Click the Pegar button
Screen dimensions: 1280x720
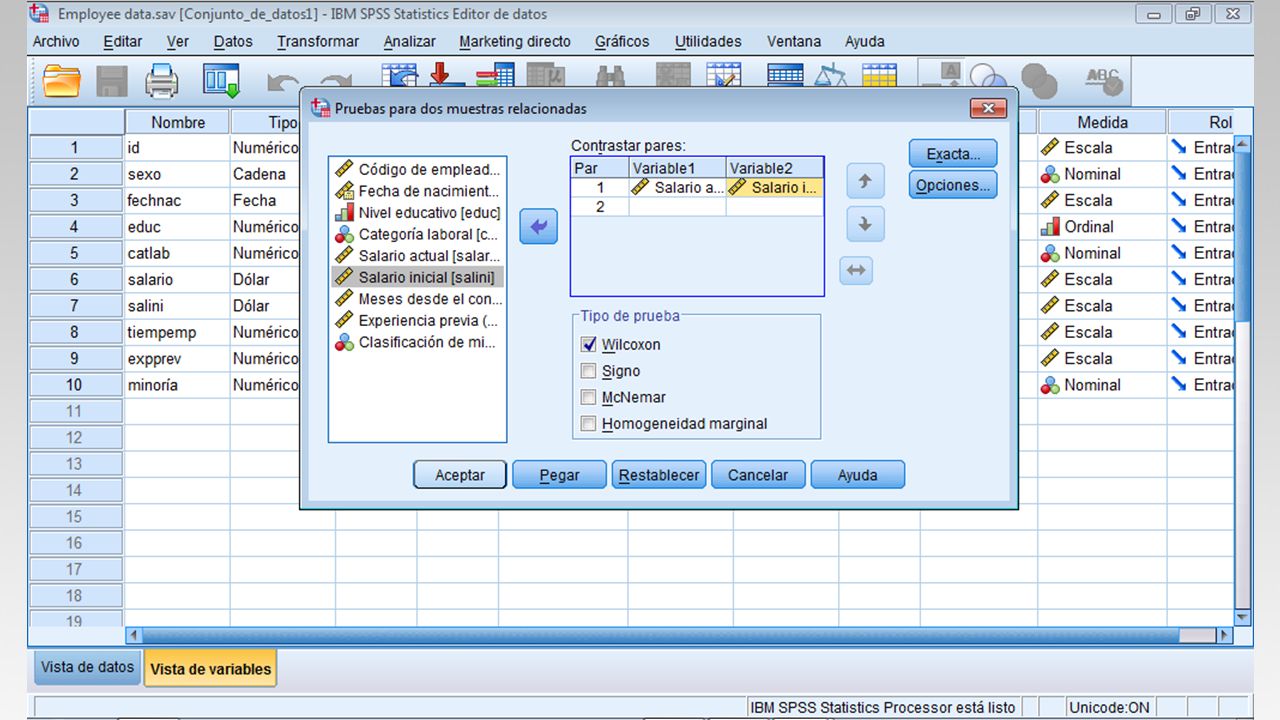pyautogui.click(x=559, y=475)
